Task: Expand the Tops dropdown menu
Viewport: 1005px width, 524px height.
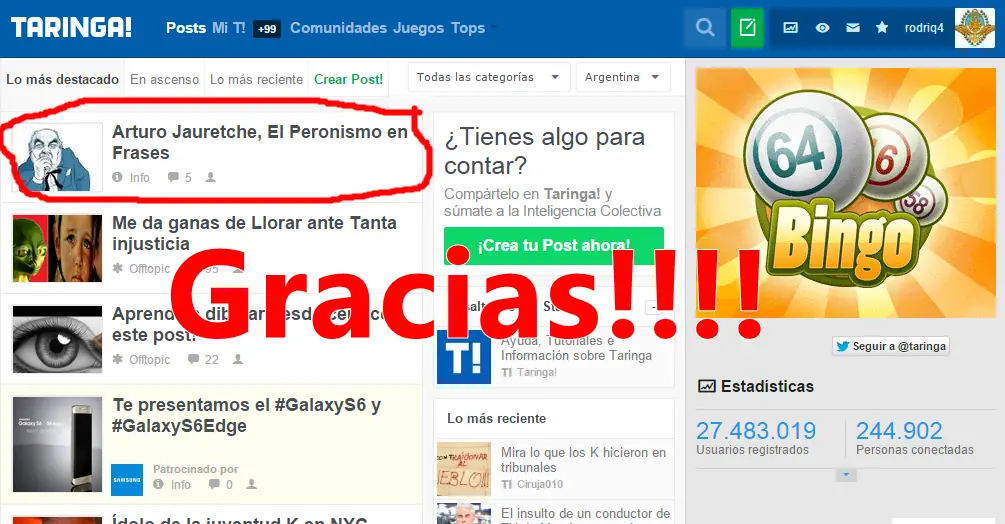Action: pos(474,28)
